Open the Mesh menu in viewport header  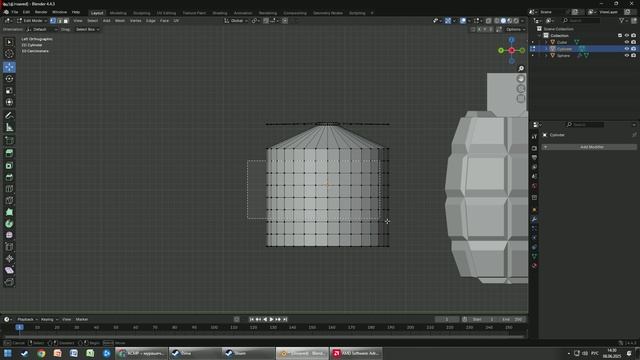[120, 20]
